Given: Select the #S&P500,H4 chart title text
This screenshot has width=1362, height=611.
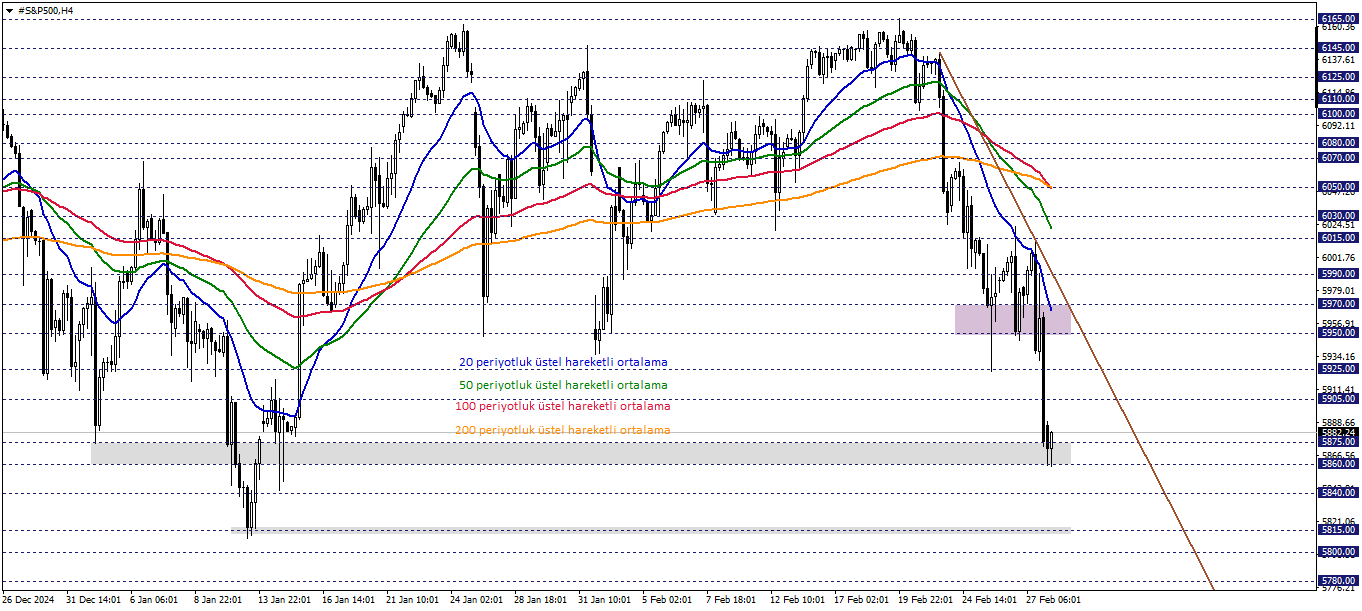Looking at the screenshot, I should click(x=44, y=10).
